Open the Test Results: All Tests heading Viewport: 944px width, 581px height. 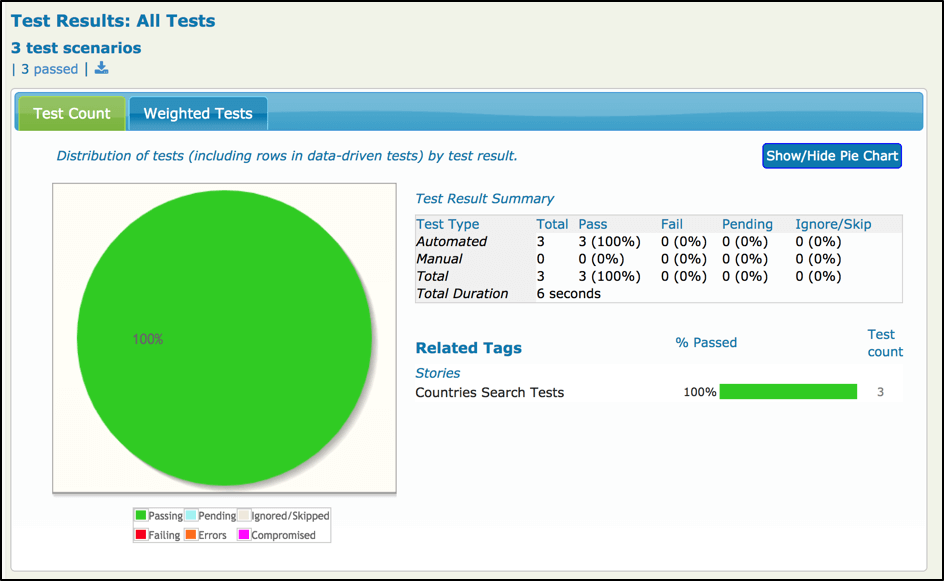click(x=113, y=20)
